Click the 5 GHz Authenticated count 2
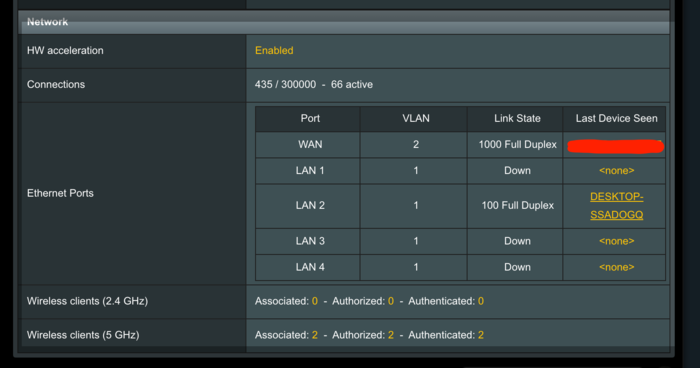The image size is (700, 368). pyautogui.click(x=481, y=335)
